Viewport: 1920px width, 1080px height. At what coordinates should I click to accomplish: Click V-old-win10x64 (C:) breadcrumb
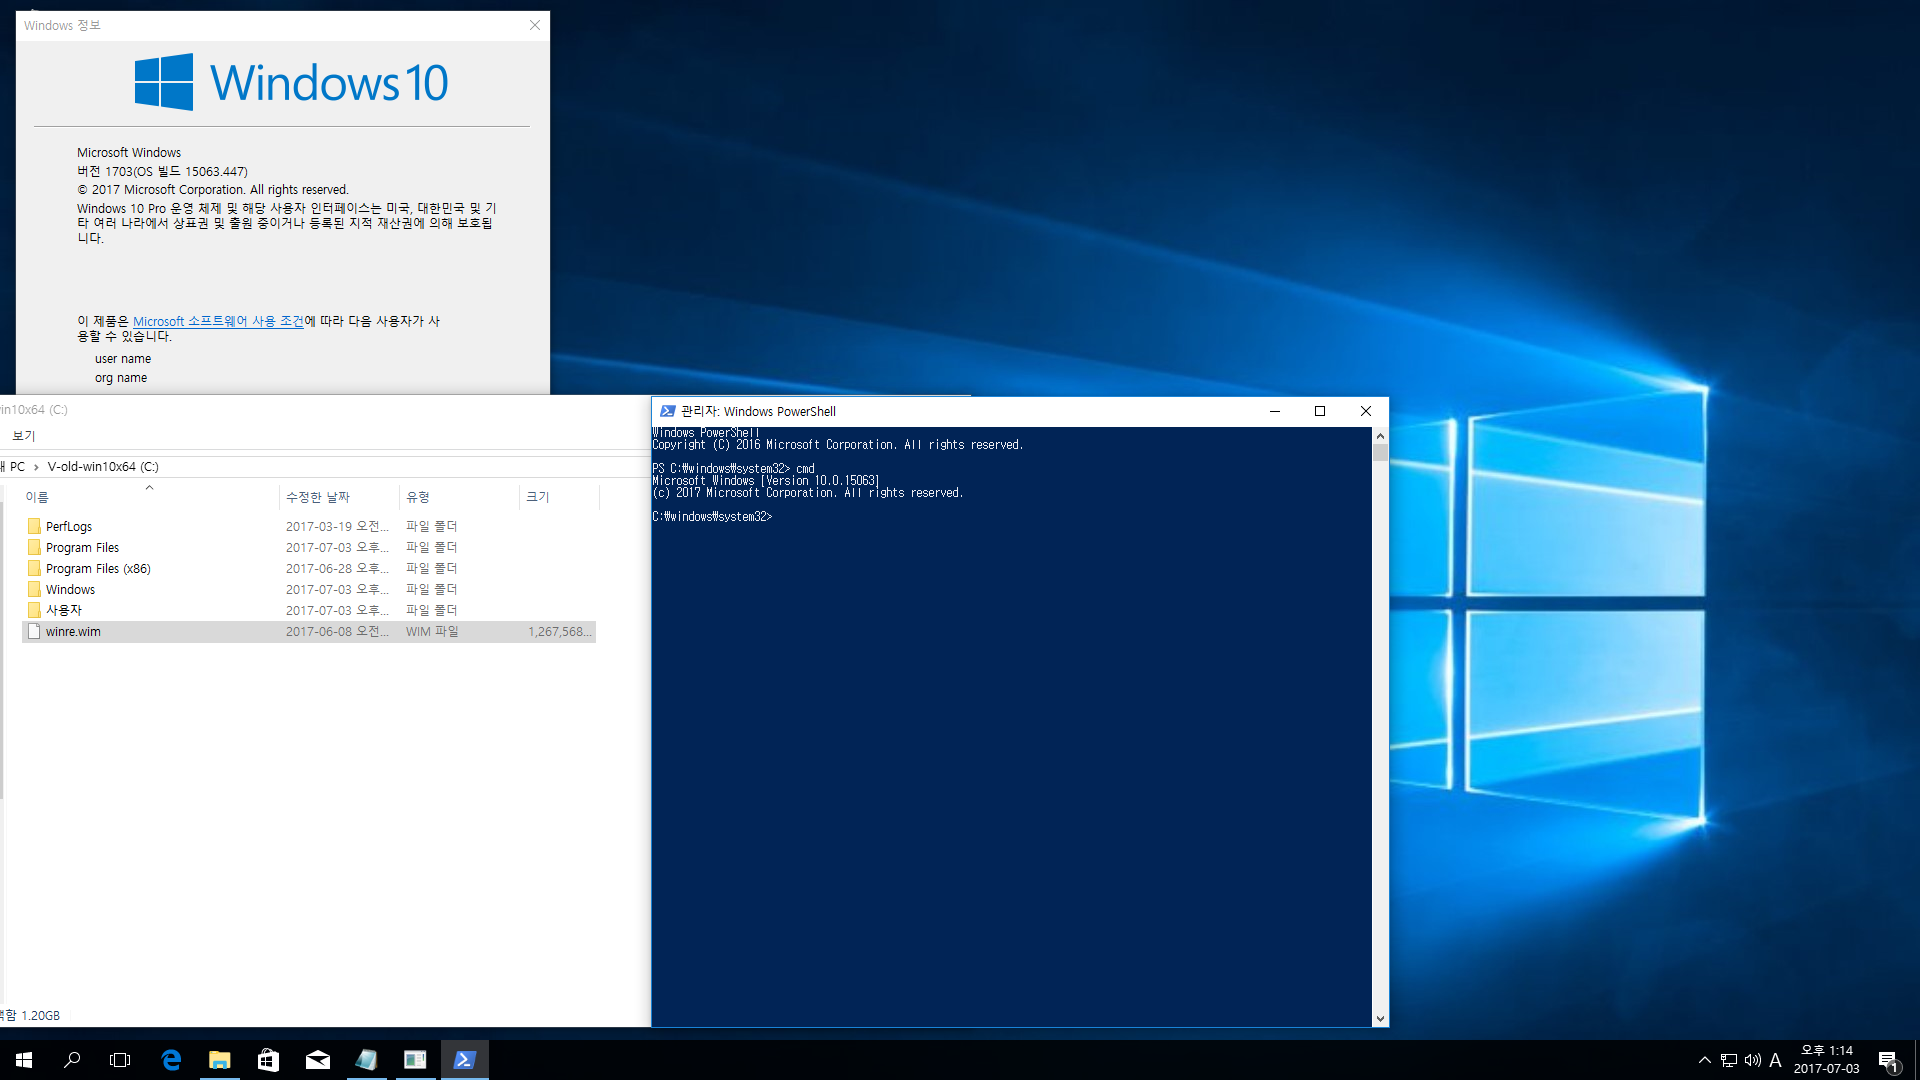pyautogui.click(x=103, y=467)
